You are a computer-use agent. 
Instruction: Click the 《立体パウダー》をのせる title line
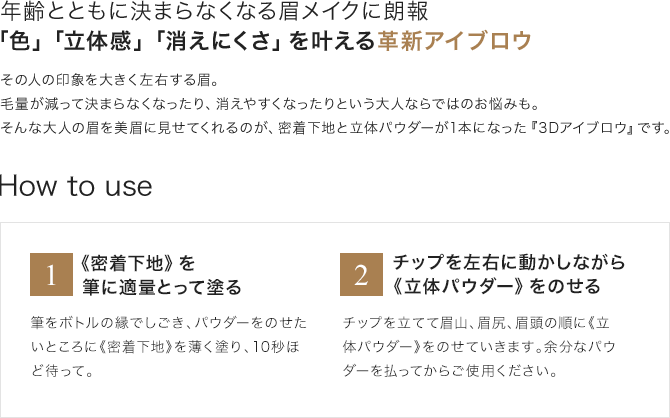(496, 286)
